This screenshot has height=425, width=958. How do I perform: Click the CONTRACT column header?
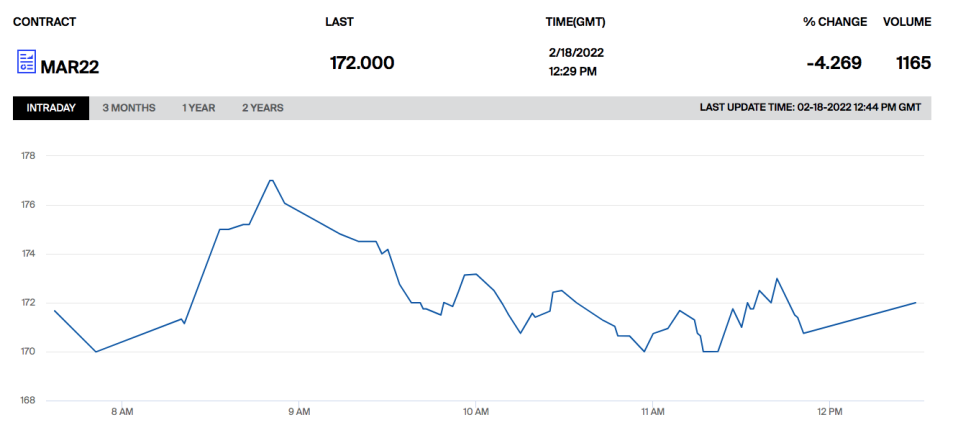44,22
